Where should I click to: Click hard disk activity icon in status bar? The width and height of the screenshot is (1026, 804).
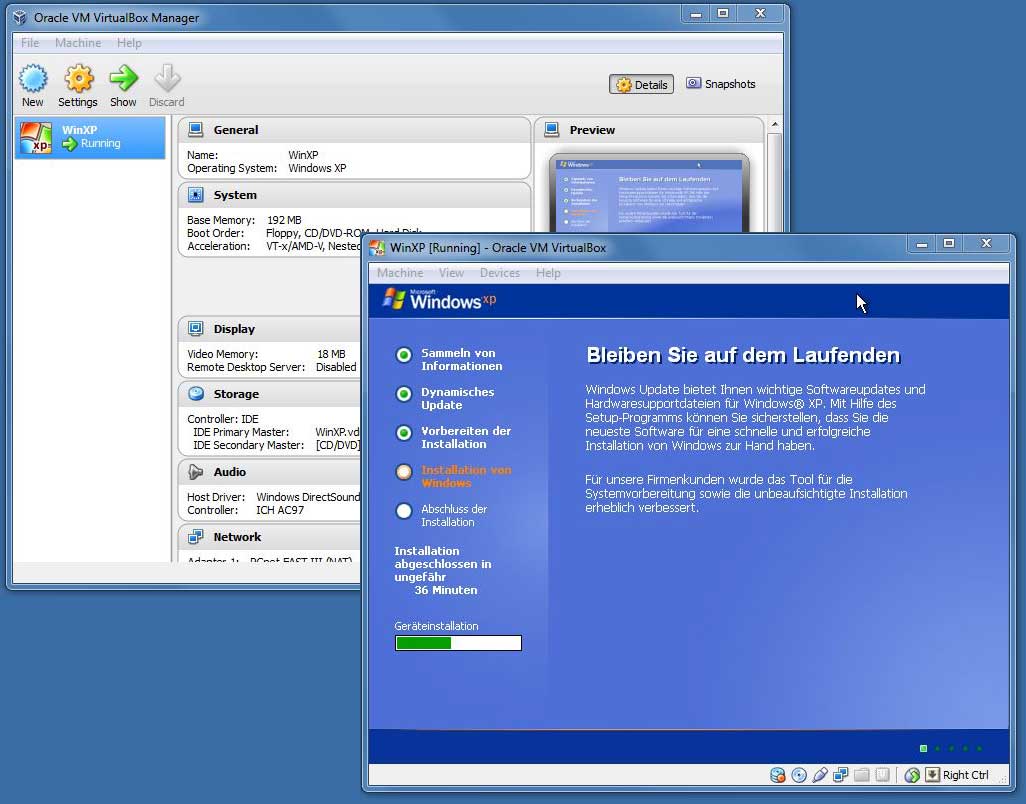tap(777, 775)
